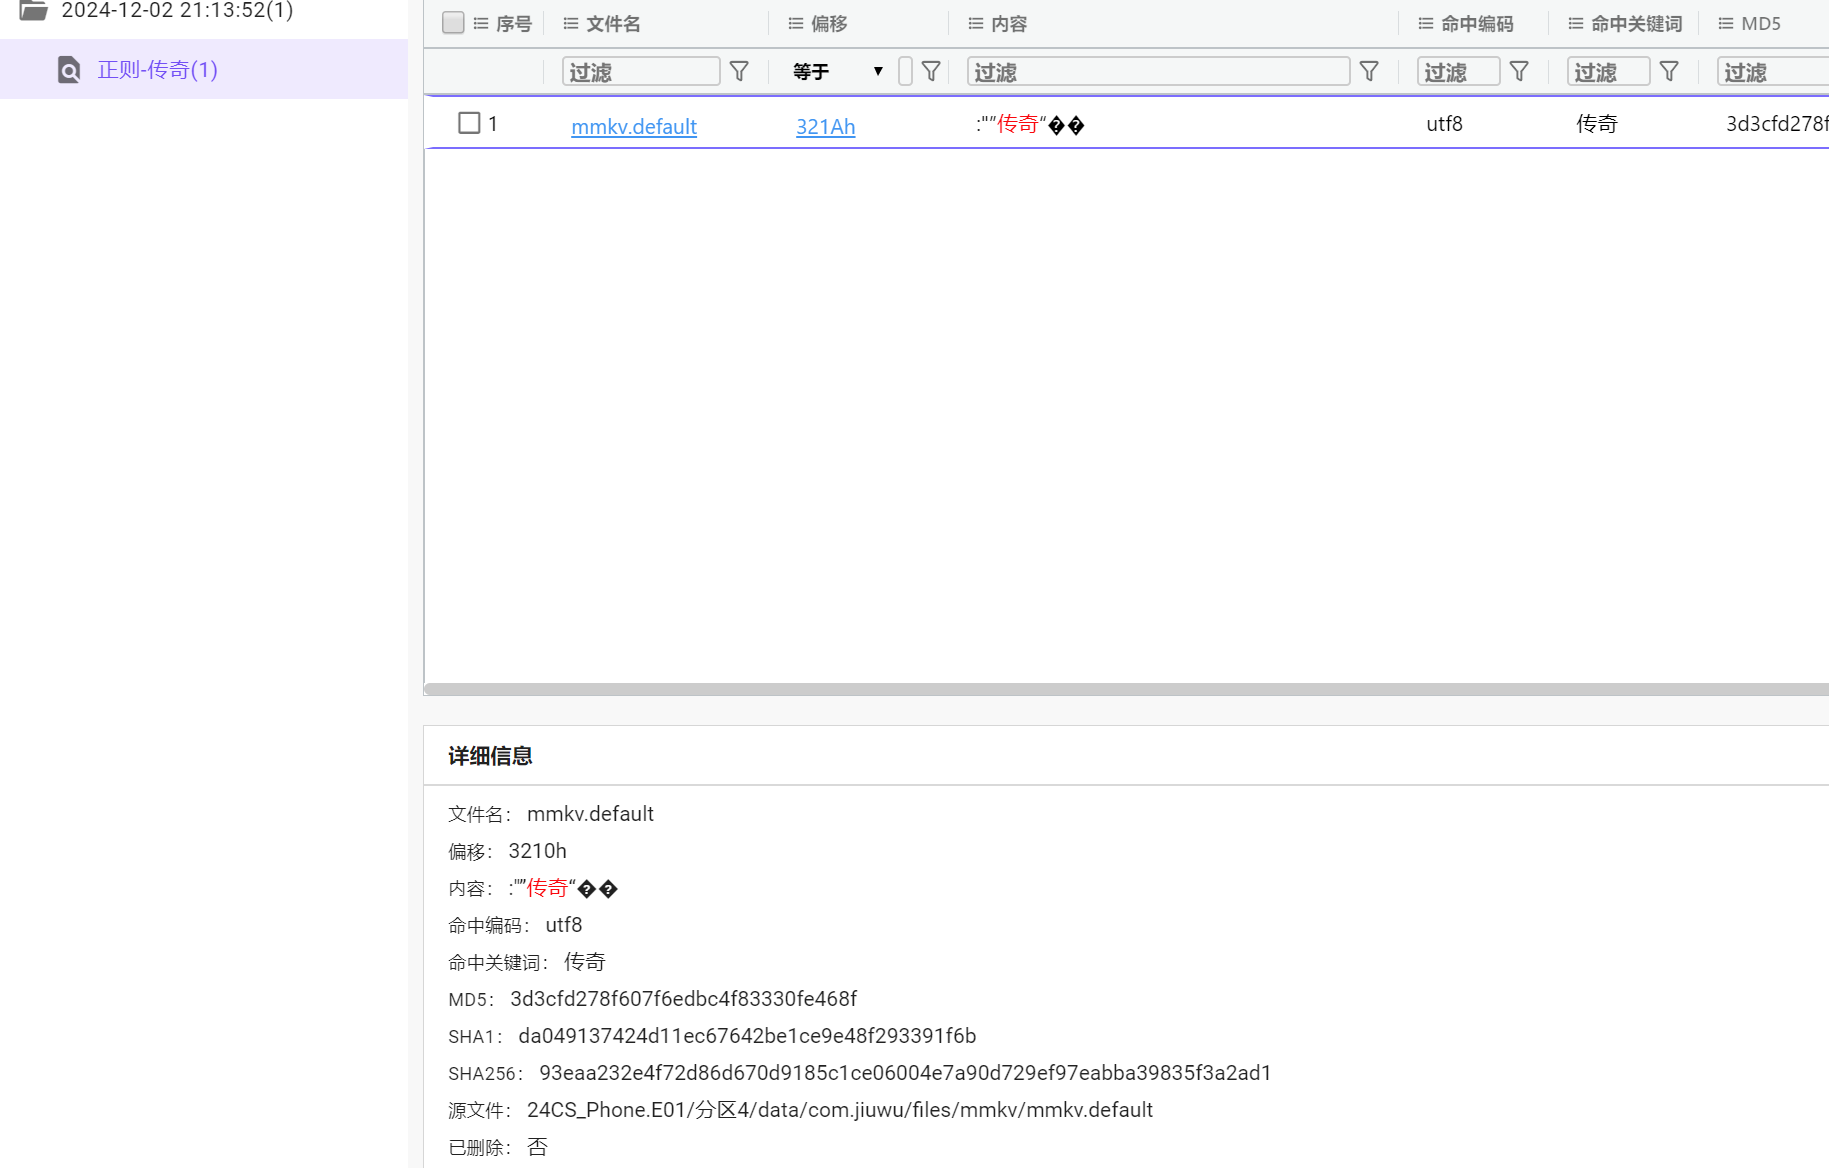The image size is (1829, 1168).
Task: Select the file name value mmkv.default in details
Action: tap(590, 814)
